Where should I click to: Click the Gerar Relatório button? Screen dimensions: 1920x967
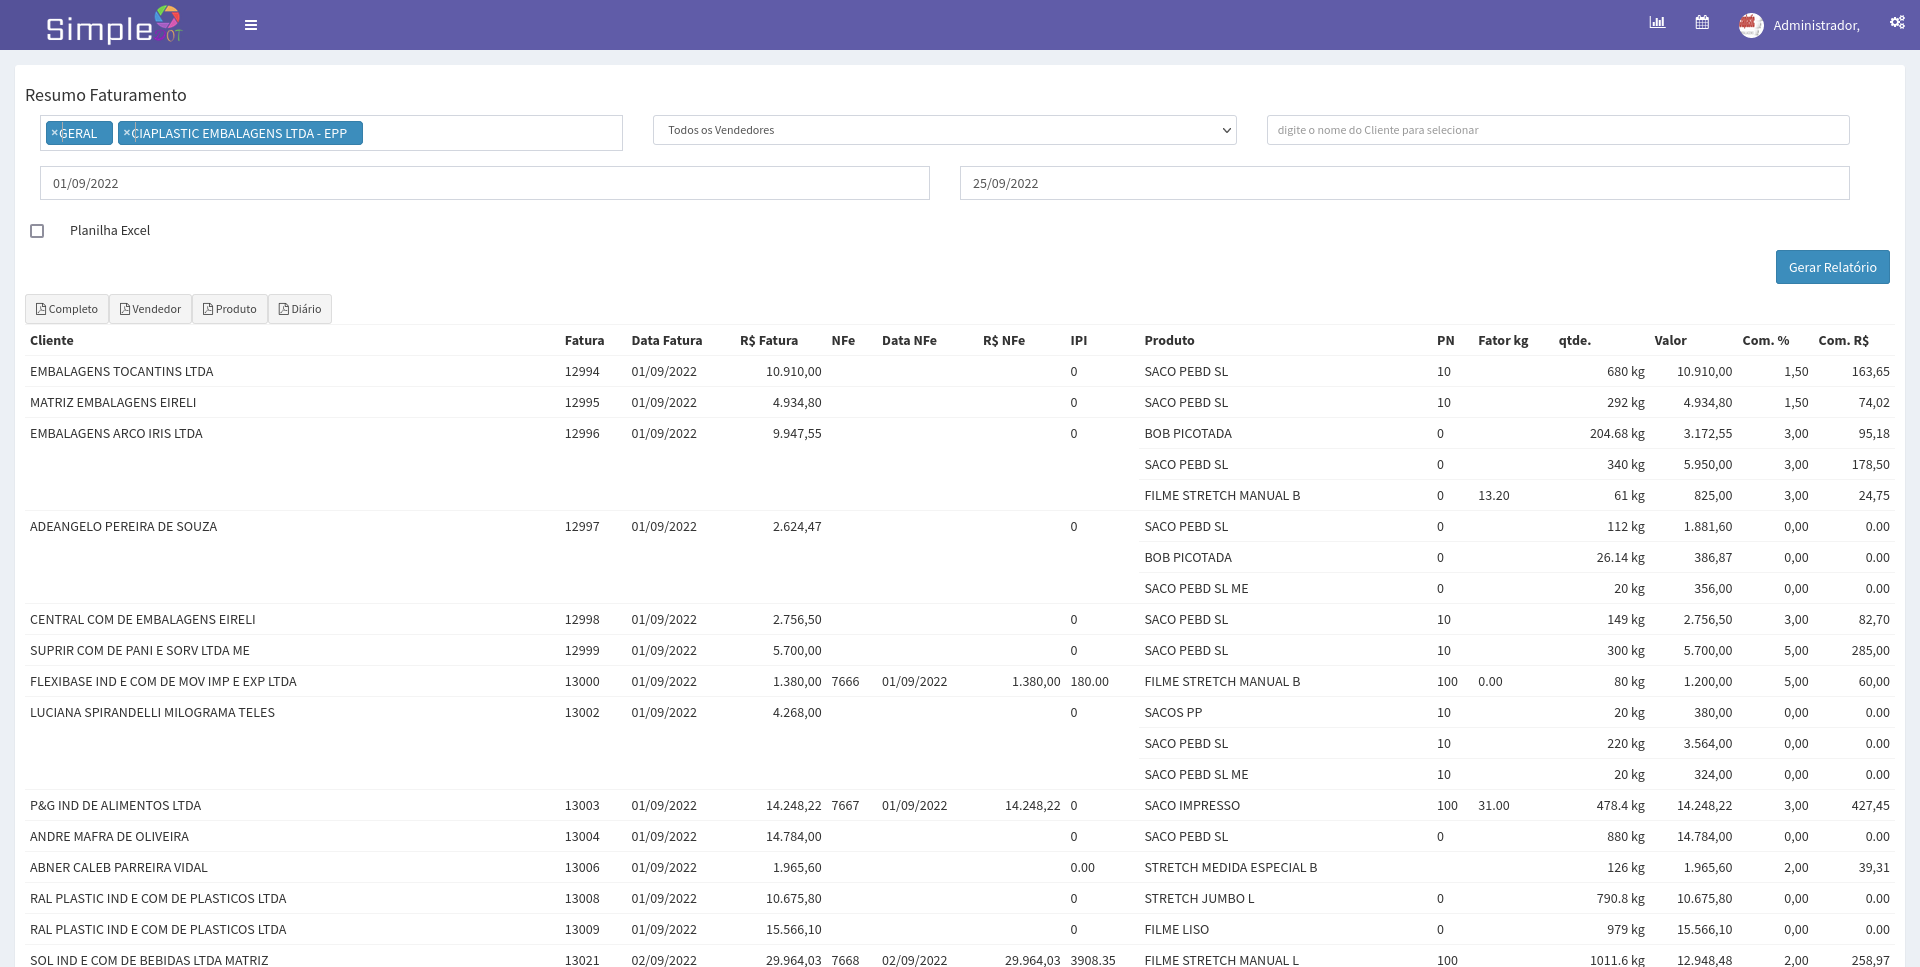tap(1832, 267)
